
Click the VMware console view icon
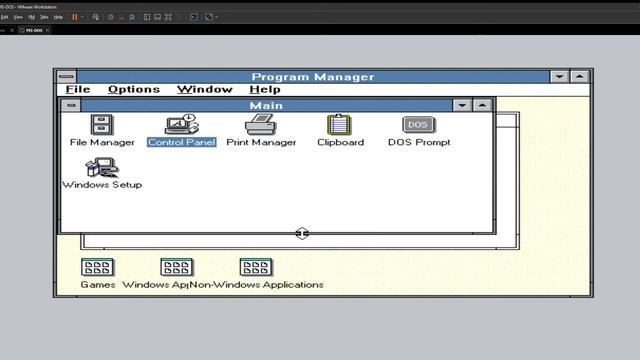[x=194, y=17]
